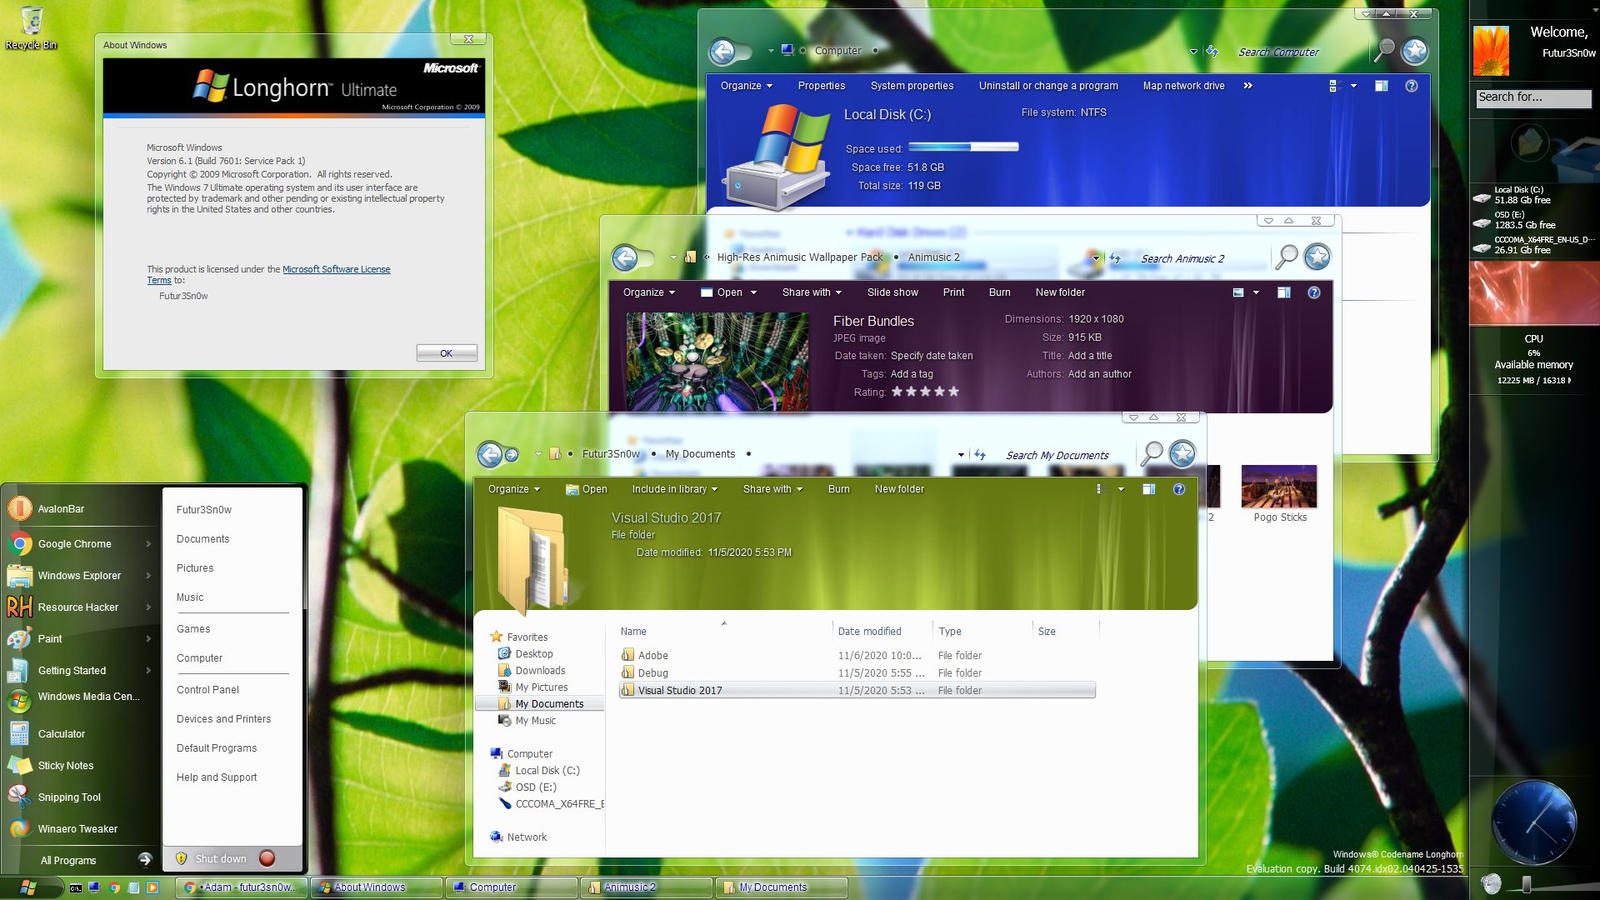Click the magnifier icon in Animusic 2 window

click(x=1286, y=257)
